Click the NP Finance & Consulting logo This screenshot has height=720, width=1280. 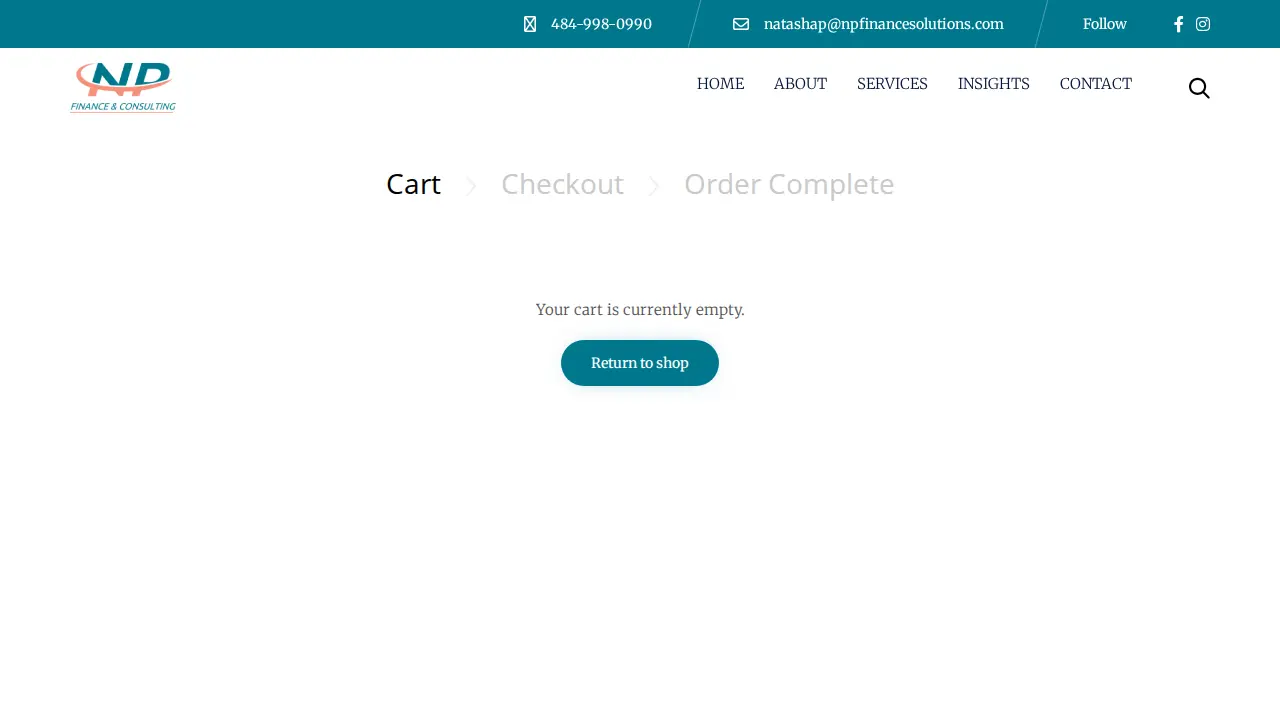click(123, 87)
